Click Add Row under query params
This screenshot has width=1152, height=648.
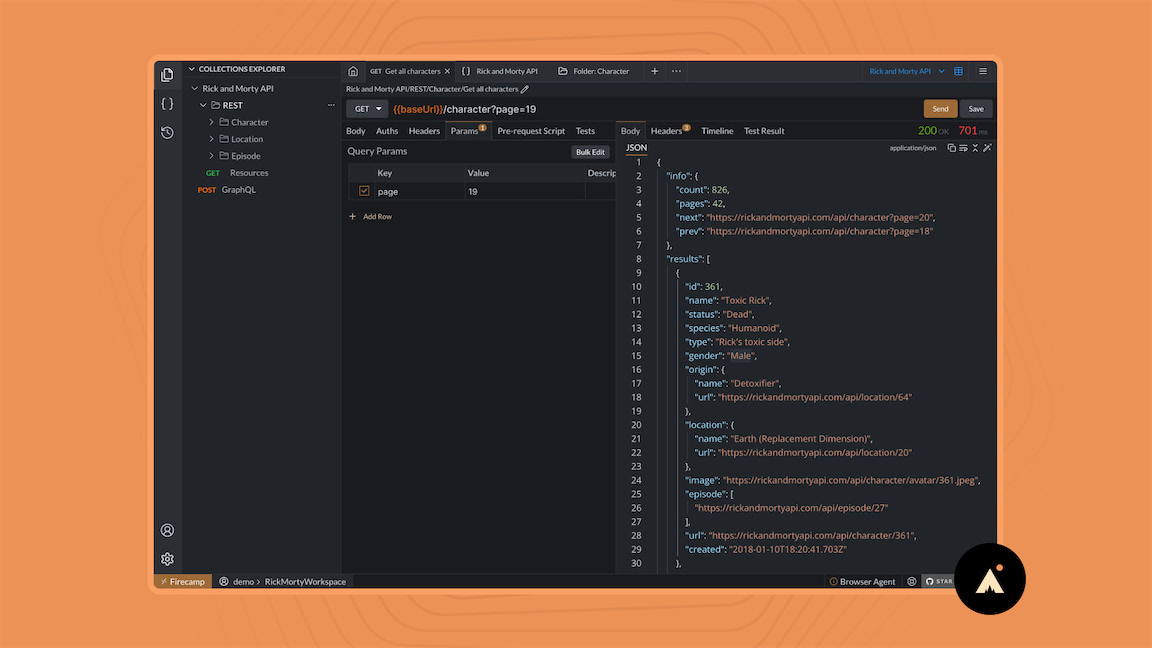tap(370, 216)
